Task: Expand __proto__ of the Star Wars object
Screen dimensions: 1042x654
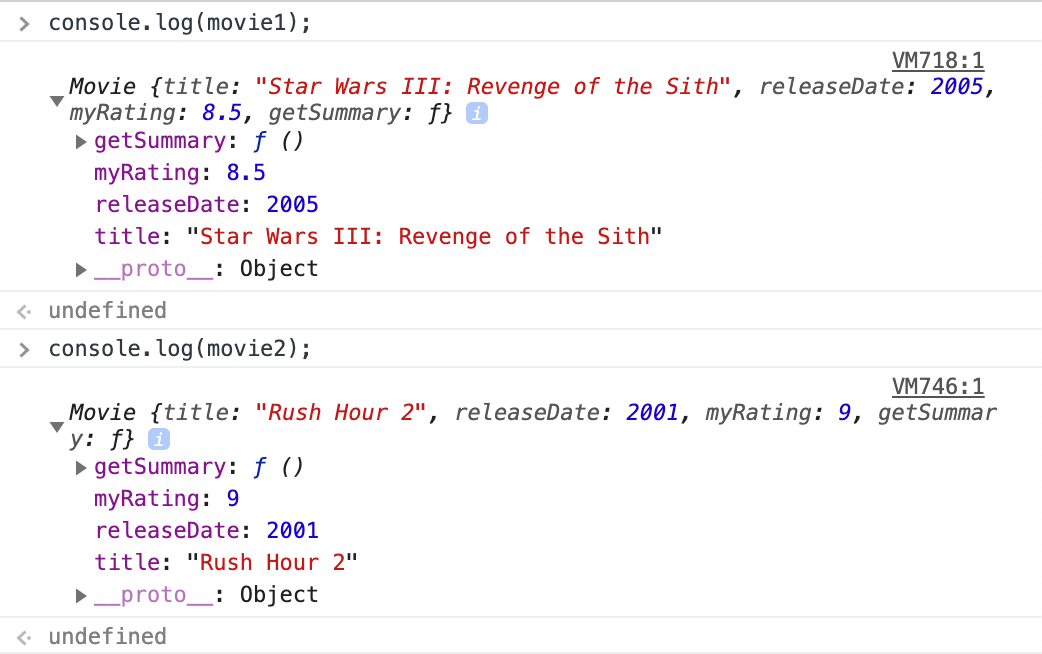Action: click(81, 270)
